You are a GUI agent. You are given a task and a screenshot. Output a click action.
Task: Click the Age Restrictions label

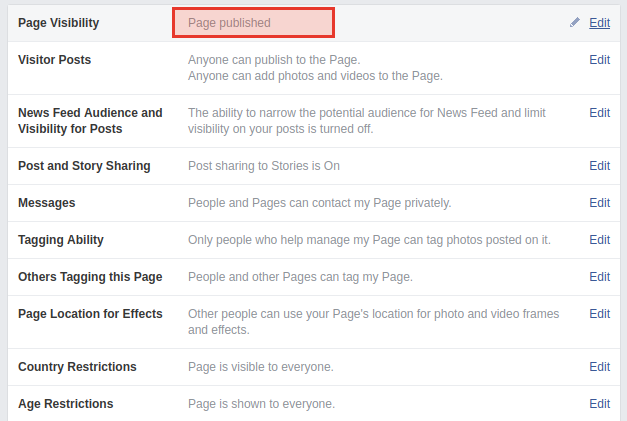pos(65,404)
